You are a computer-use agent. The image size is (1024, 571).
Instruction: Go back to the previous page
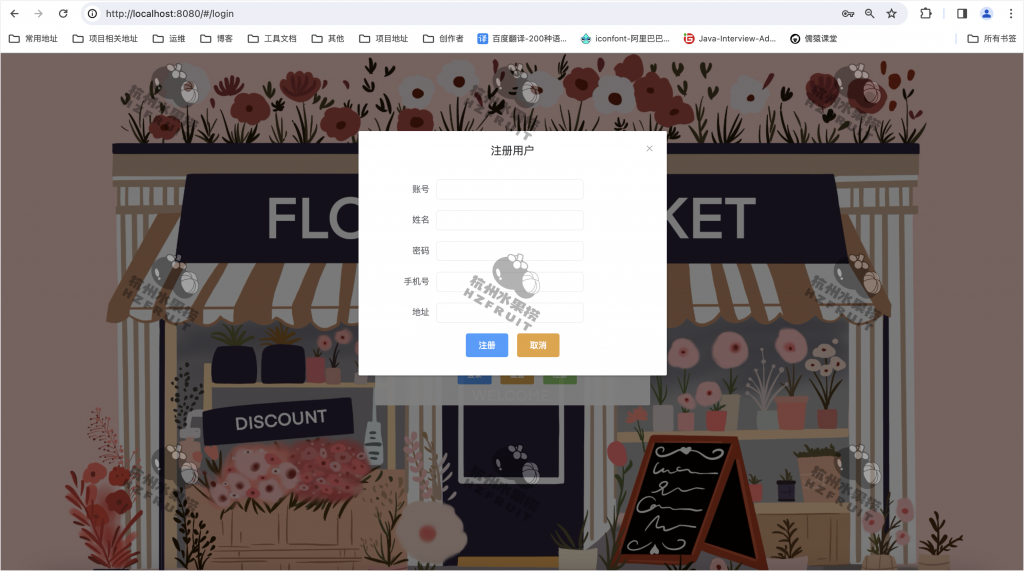click(x=14, y=13)
